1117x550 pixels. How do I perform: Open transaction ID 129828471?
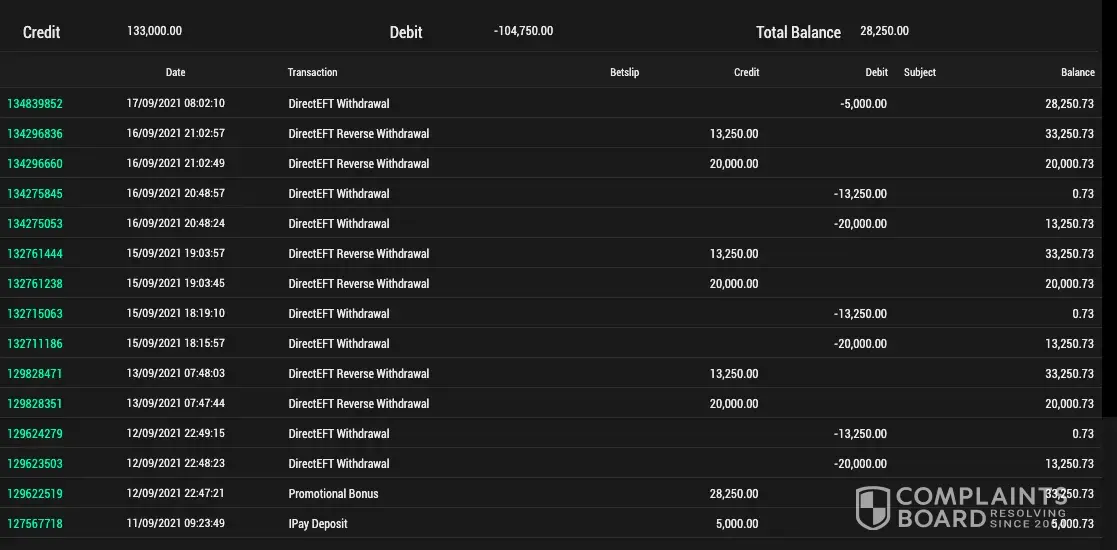(x=35, y=374)
